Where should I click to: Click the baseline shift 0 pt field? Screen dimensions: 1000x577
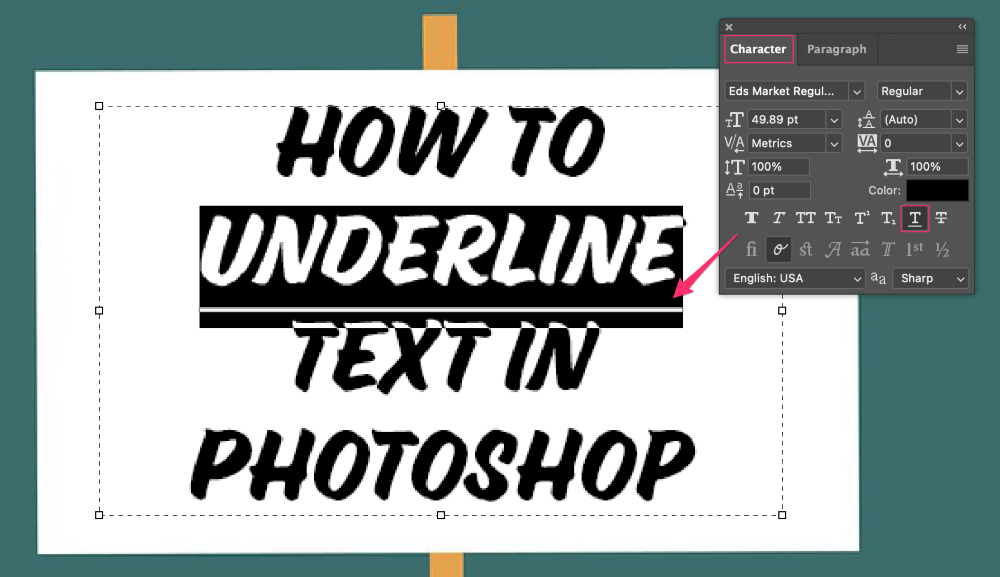pyautogui.click(x=779, y=190)
